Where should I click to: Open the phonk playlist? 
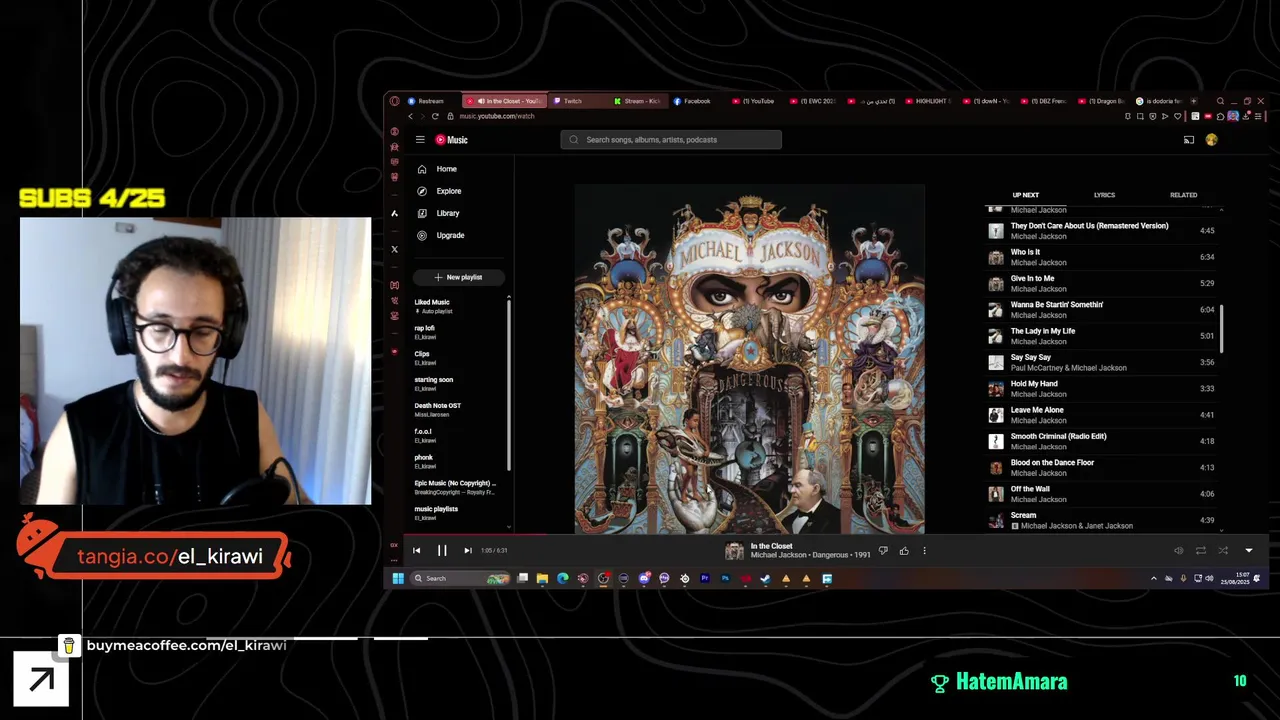click(x=458, y=461)
